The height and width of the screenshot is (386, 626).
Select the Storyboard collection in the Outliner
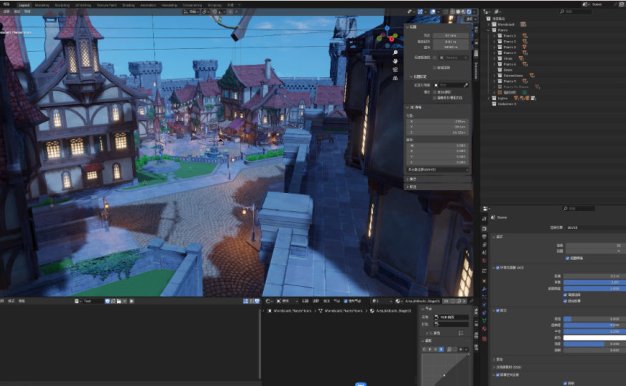505,24
